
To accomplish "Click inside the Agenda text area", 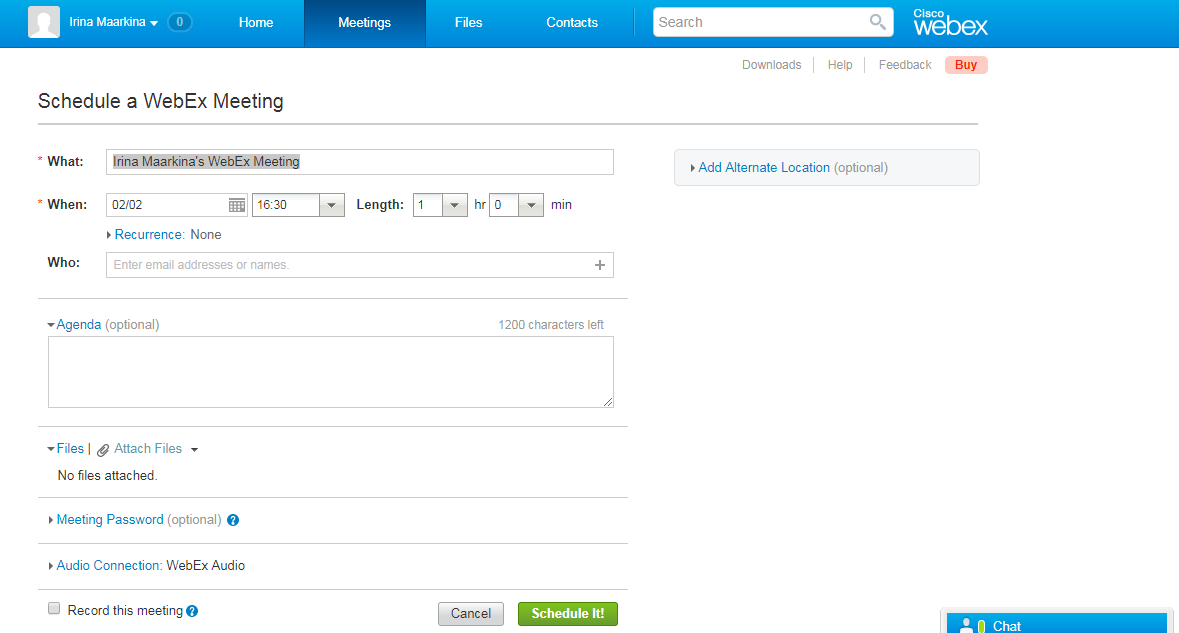I will pos(330,370).
